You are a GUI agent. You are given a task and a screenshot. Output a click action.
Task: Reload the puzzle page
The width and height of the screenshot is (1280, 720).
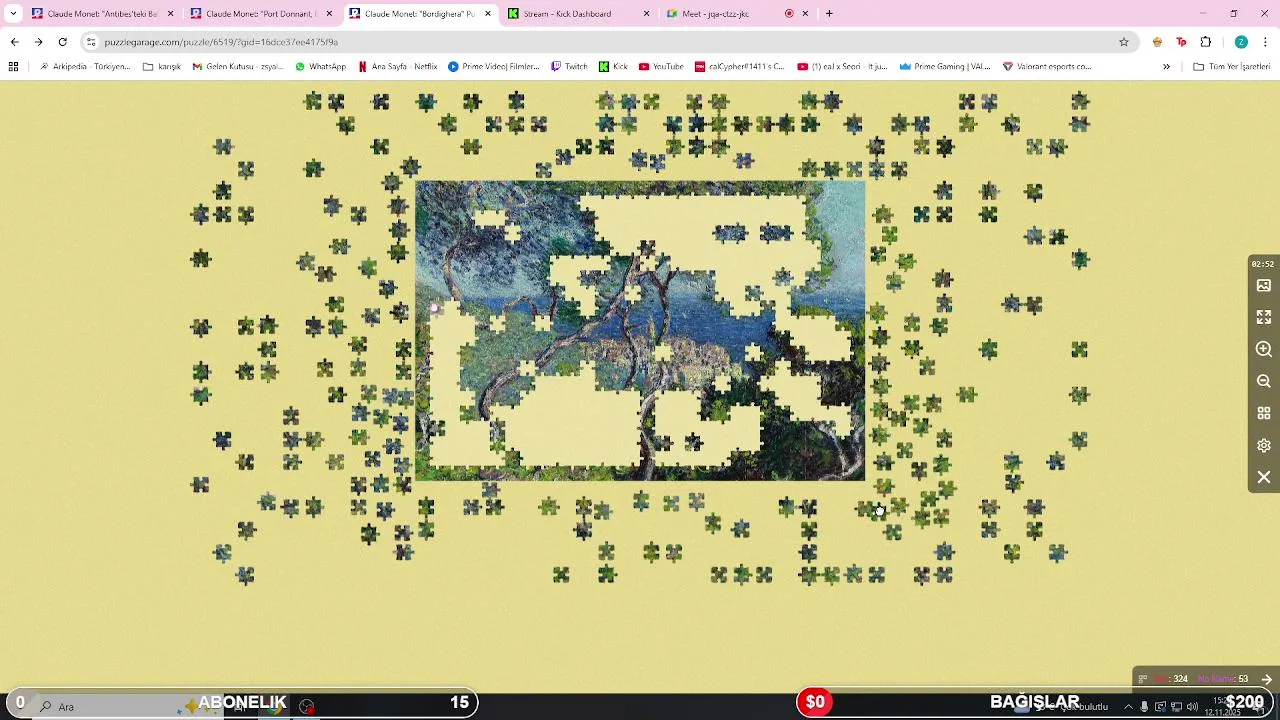coord(62,42)
